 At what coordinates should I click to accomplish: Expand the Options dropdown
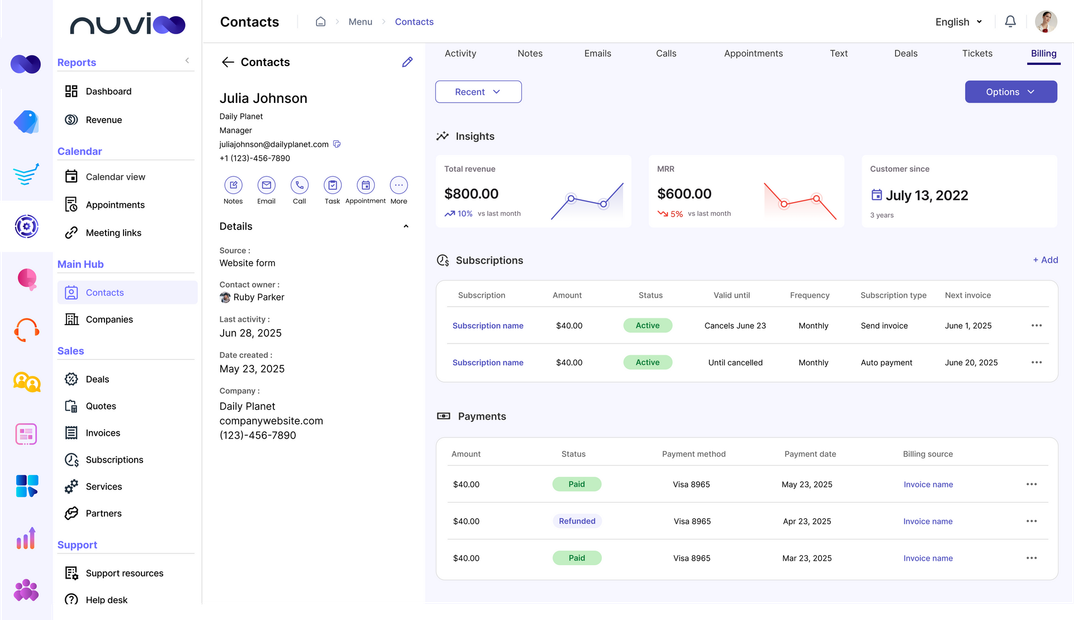pos(1010,90)
